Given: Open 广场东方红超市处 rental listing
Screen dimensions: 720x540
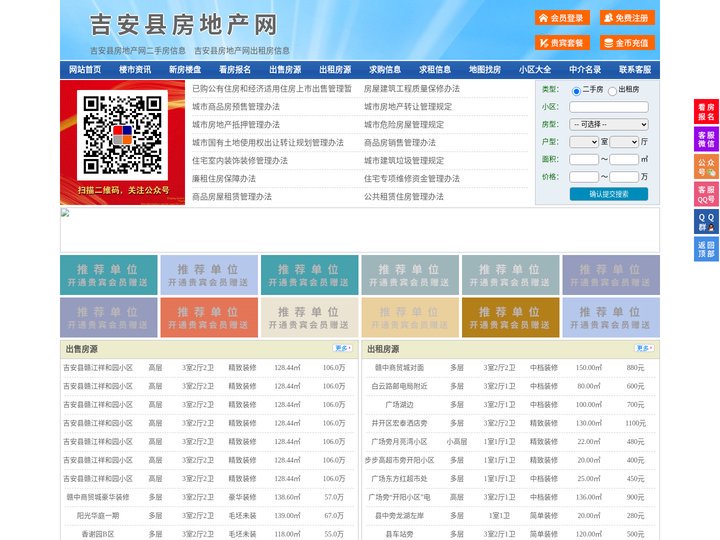Looking at the screenshot, I should coord(399,478).
